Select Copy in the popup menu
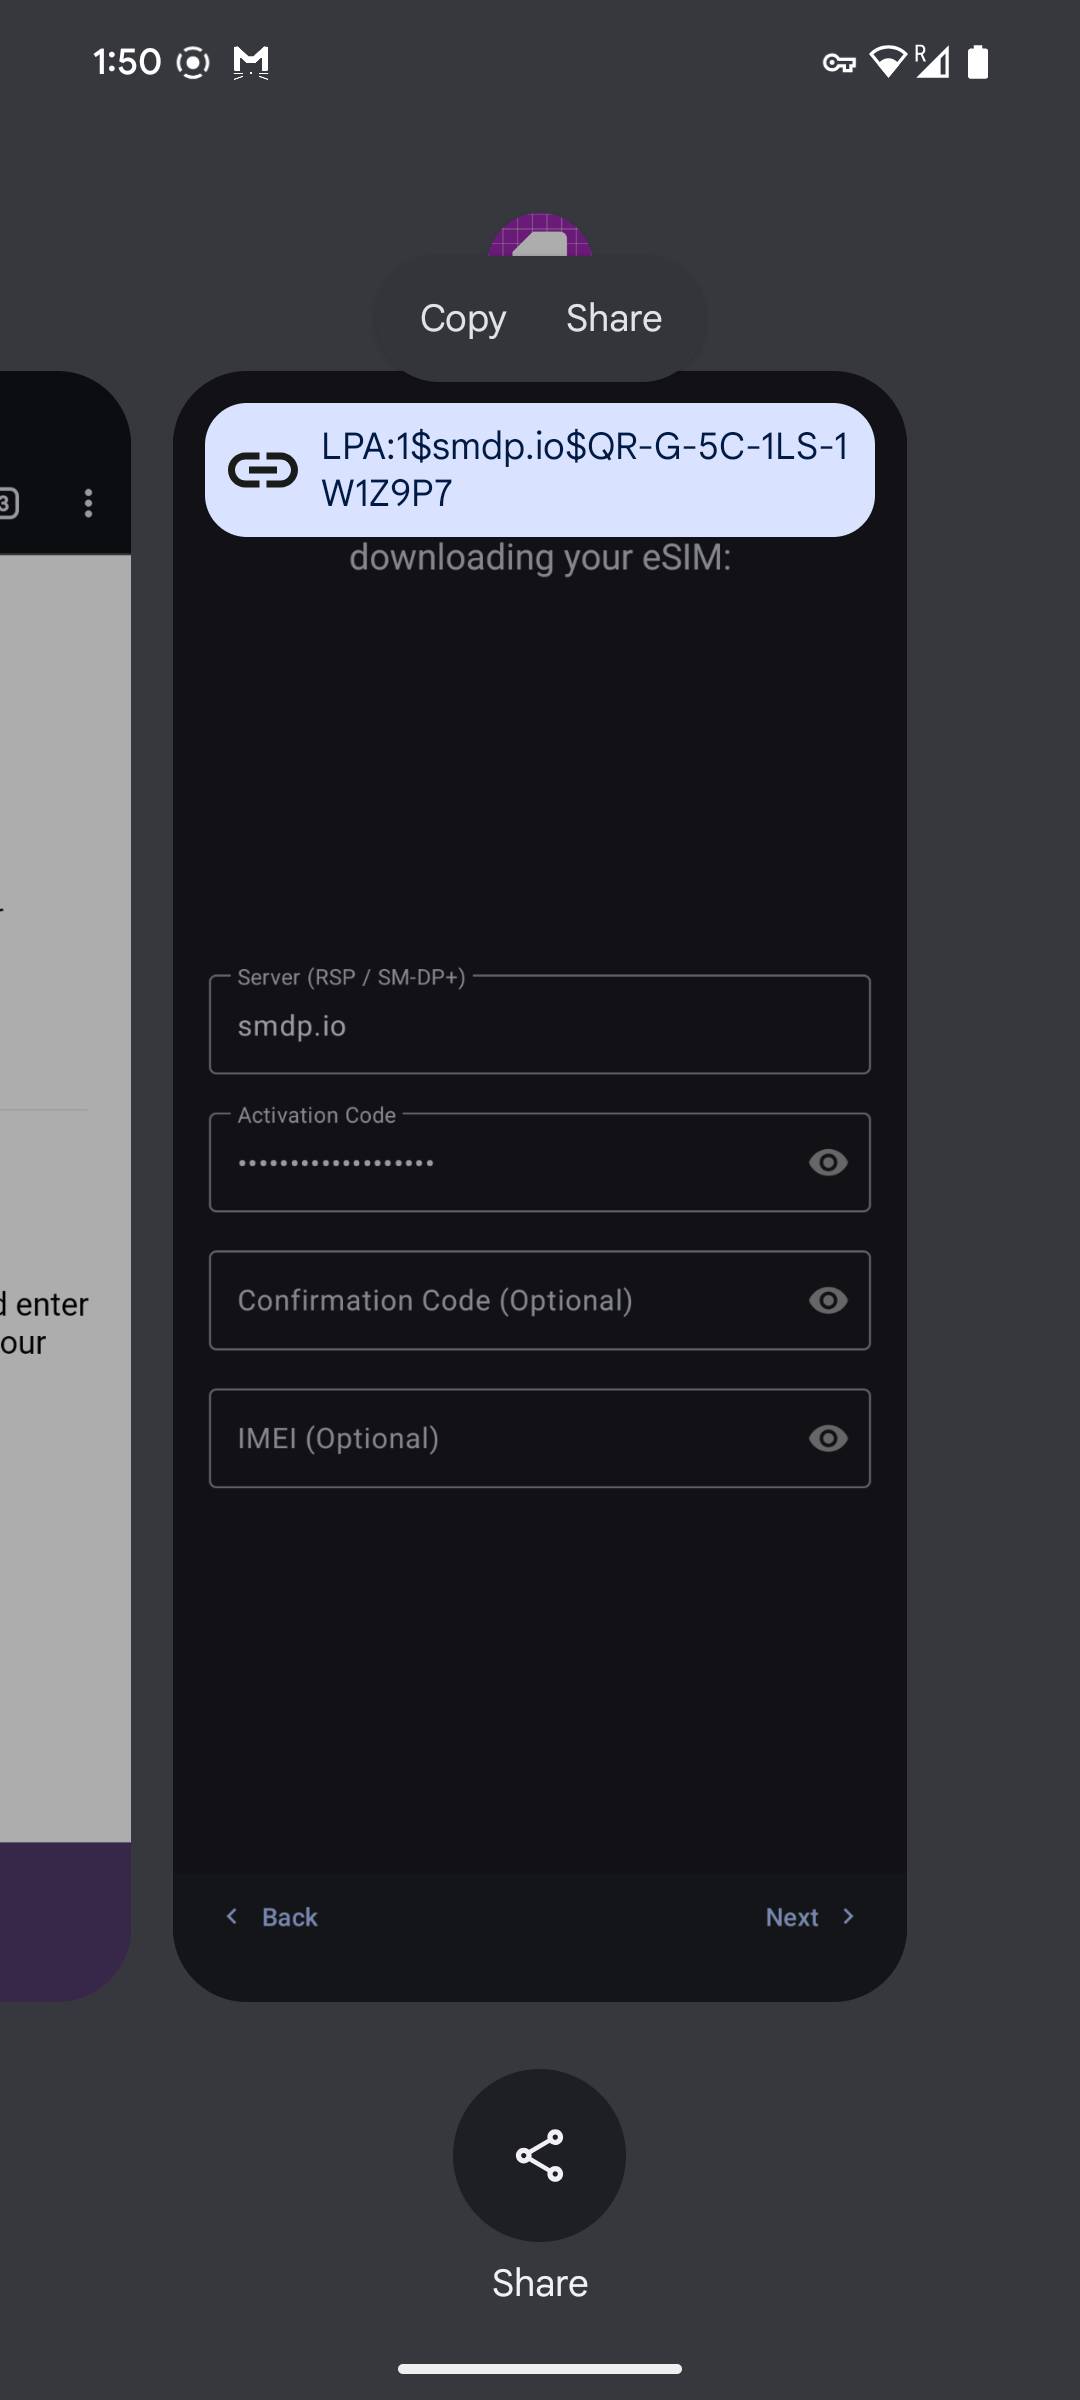The image size is (1080, 2400). coord(463,318)
